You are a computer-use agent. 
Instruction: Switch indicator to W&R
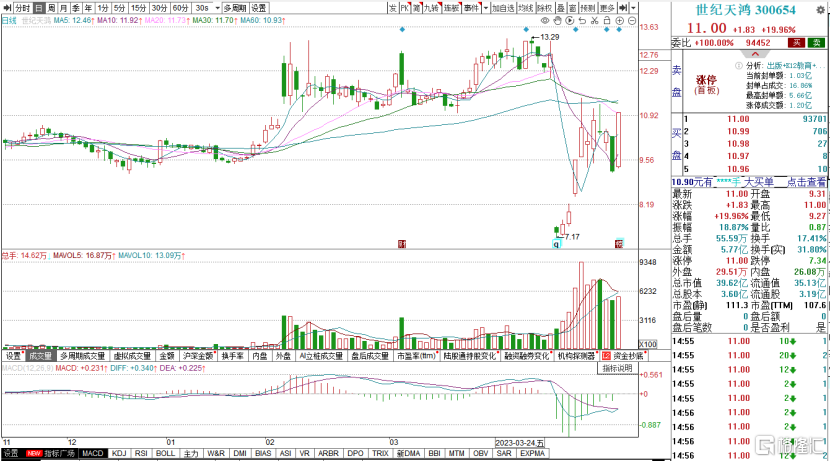pos(216,454)
